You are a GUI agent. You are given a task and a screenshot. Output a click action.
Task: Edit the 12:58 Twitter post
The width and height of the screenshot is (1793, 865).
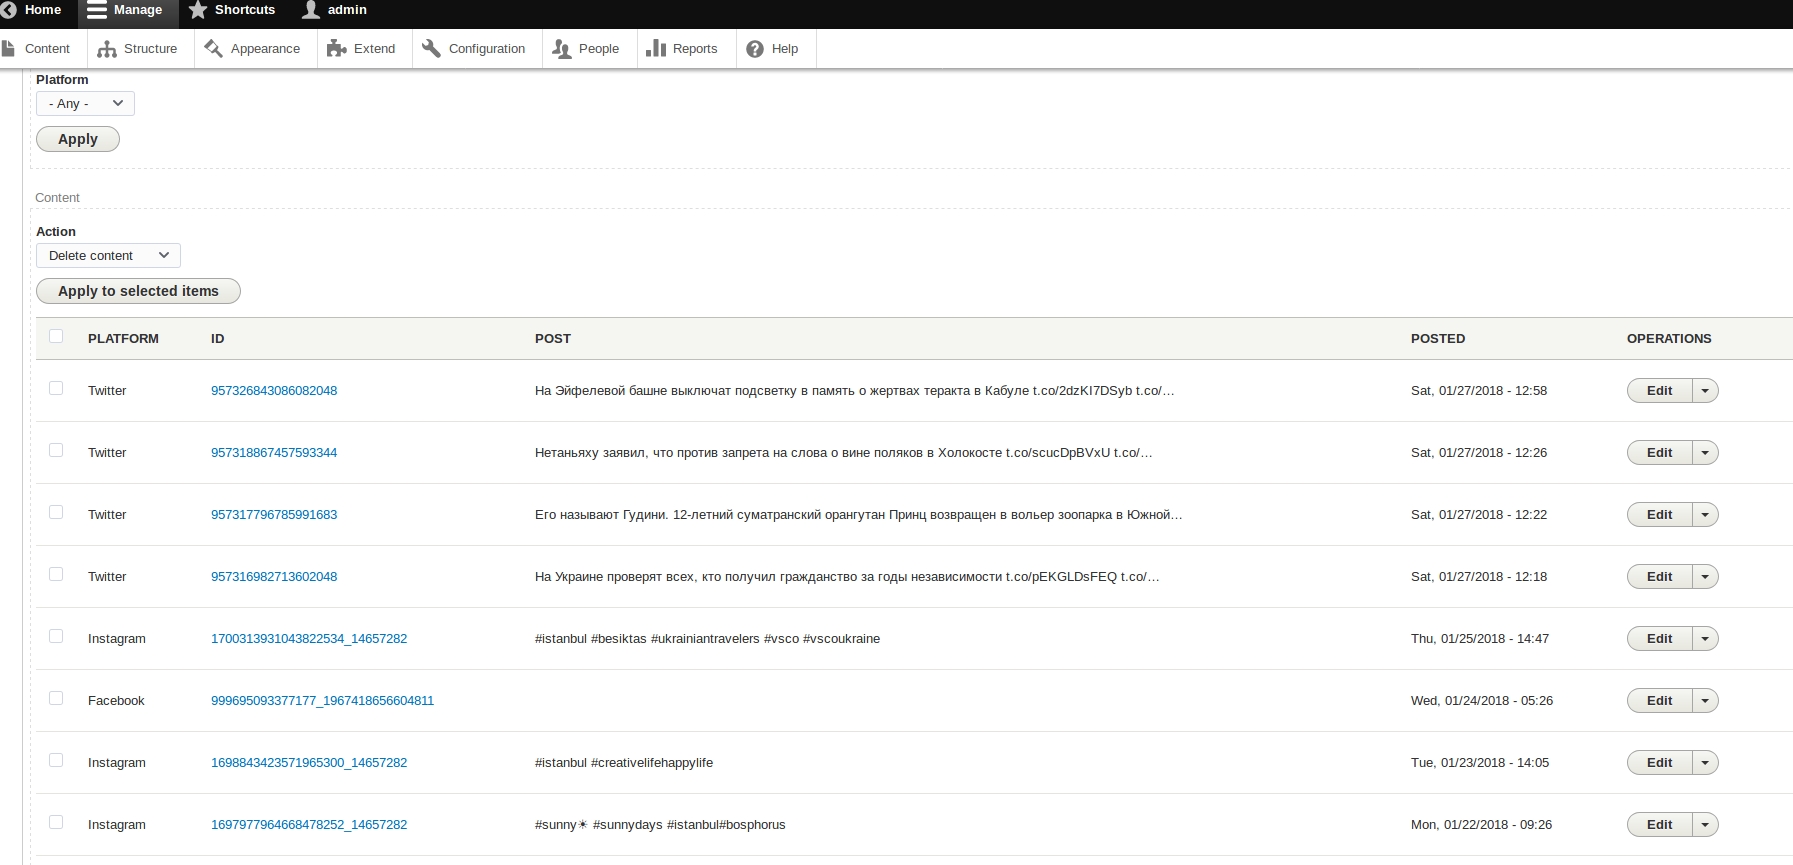point(1660,391)
